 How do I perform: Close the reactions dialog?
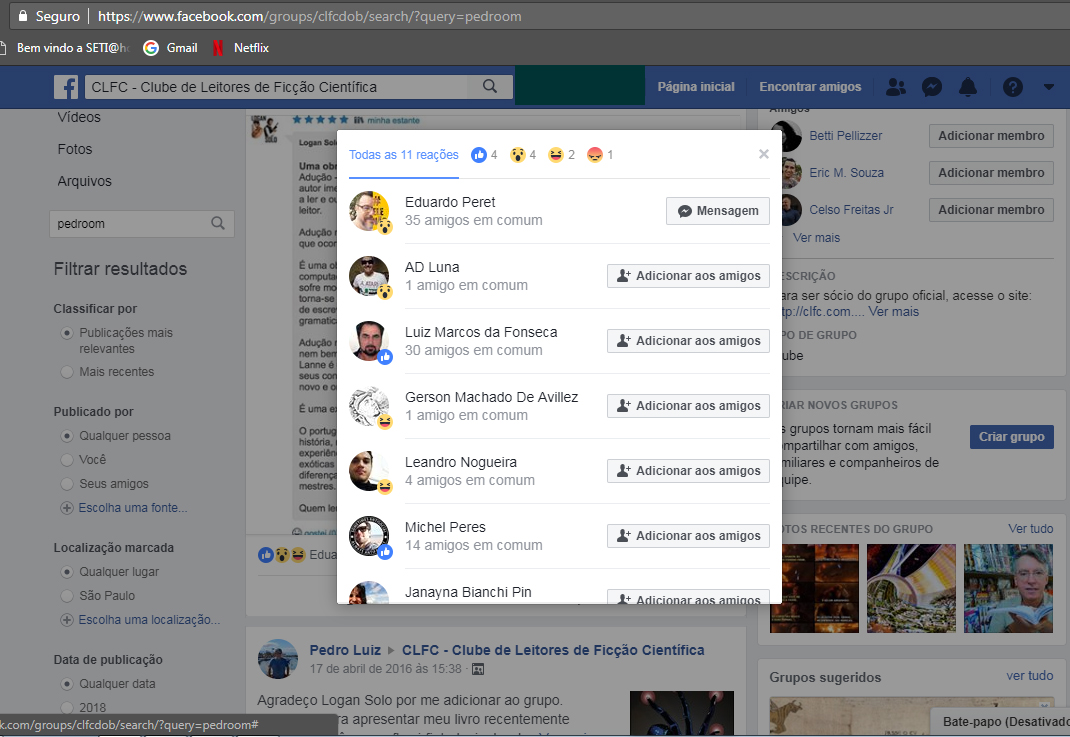(x=764, y=154)
